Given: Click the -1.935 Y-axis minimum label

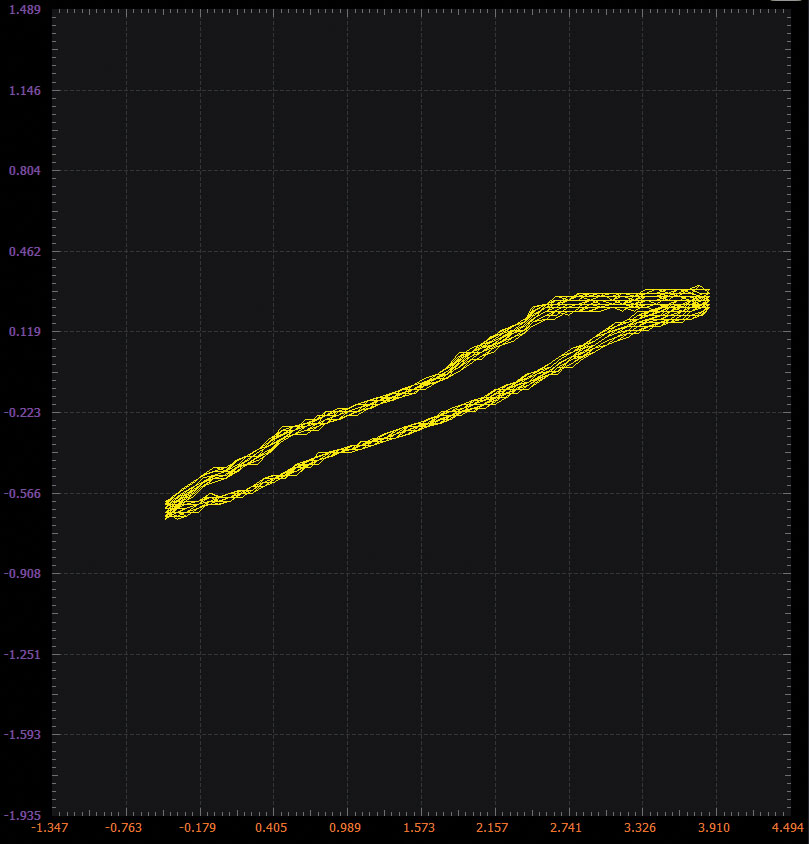Looking at the screenshot, I should tap(22, 815).
